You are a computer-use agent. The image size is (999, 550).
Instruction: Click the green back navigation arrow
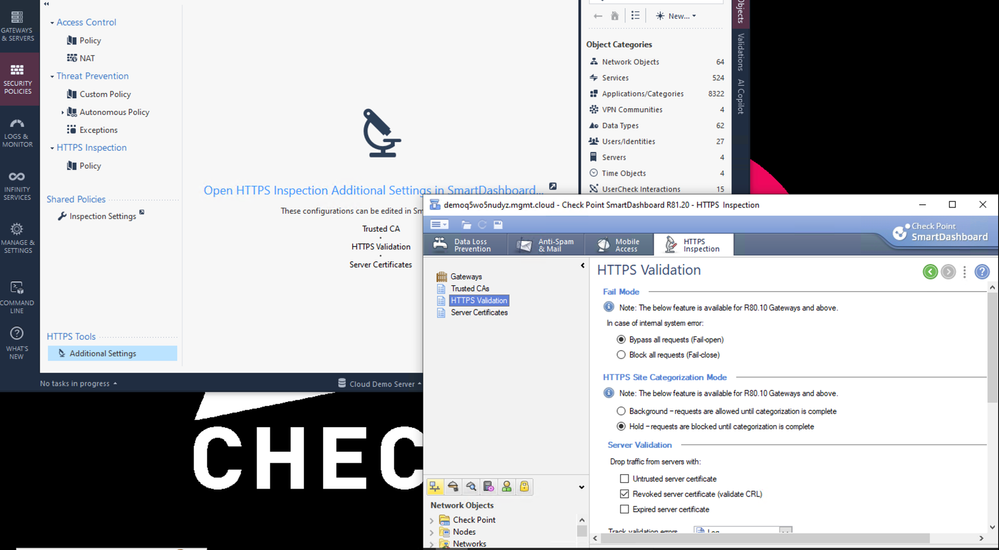[x=930, y=272]
